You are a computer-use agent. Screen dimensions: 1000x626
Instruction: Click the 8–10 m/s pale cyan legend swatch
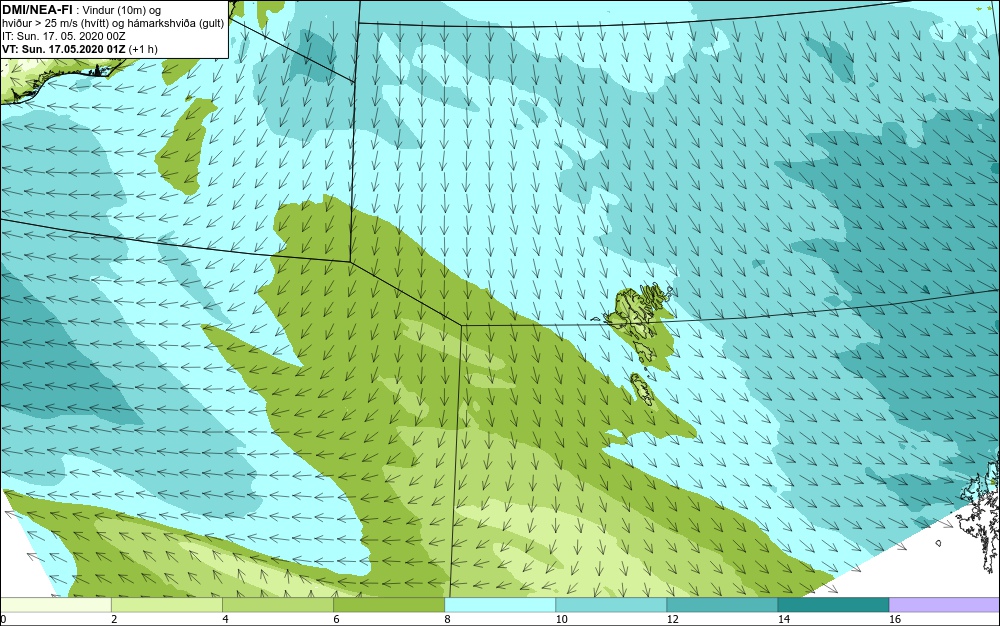coord(500,605)
